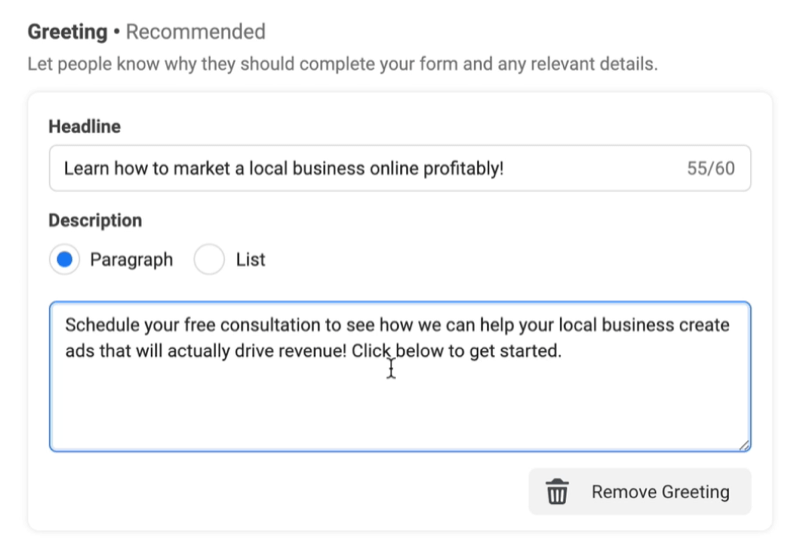Viewport: 800px width, 550px height.
Task: Click the Description label
Action: tap(95, 220)
